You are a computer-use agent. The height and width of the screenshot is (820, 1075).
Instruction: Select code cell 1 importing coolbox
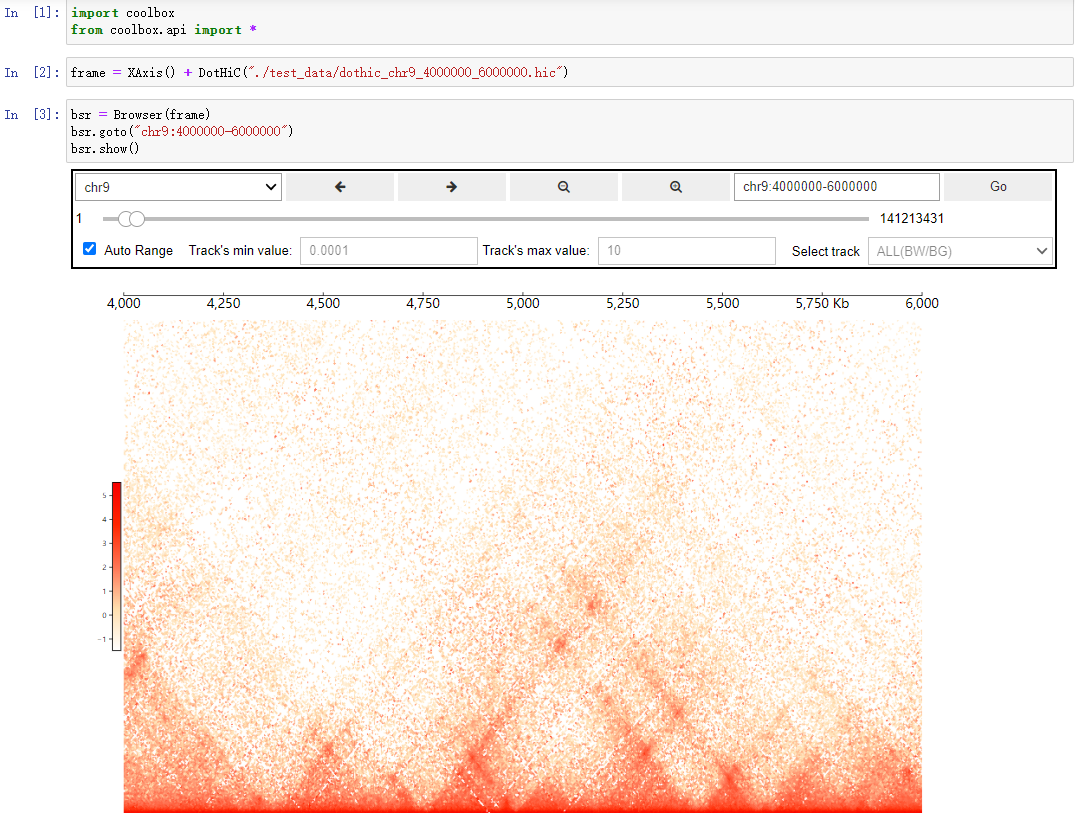tap(570, 22)
